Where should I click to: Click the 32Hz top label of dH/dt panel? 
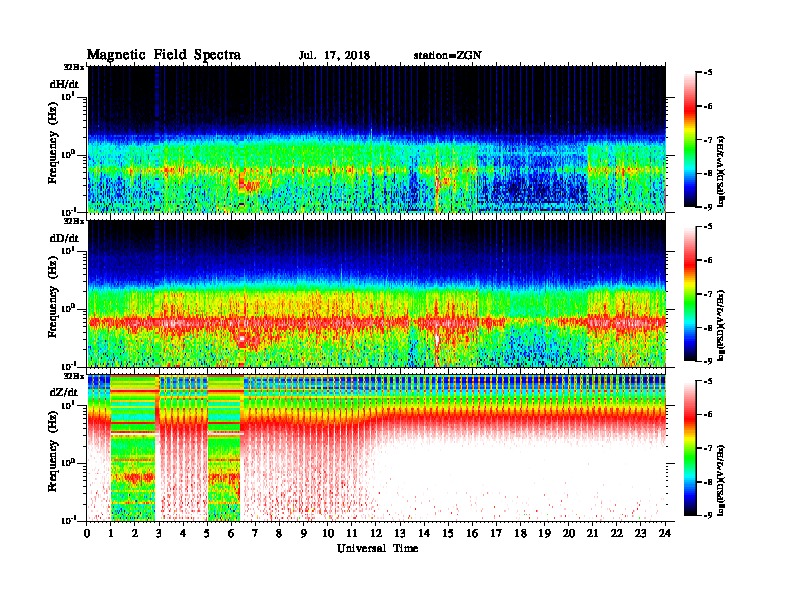[x=73, y=67]
